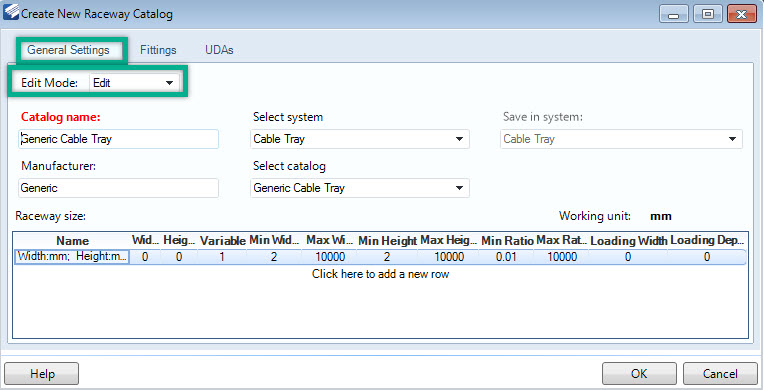The width and height of the screenshot is (764, 390).
Task: Click the Min Height column header
Action: pyautogui.click(x=387, y=241)
